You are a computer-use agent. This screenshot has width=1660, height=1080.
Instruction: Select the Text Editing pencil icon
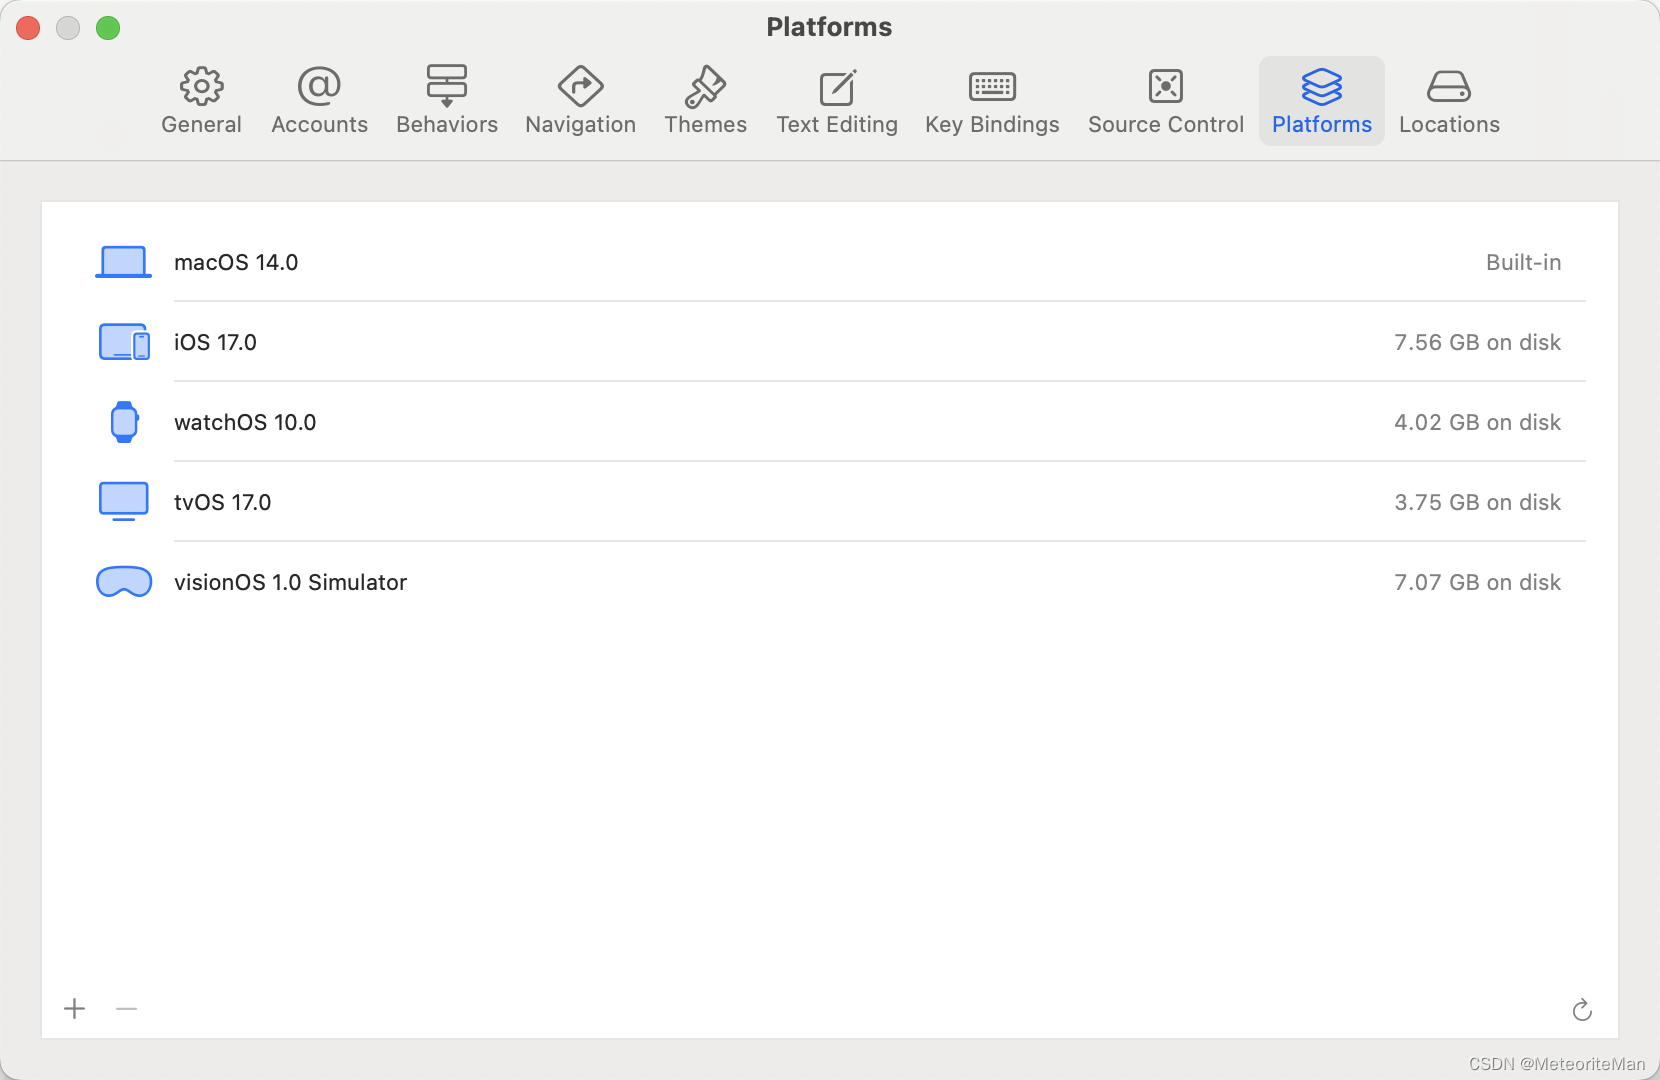[x=837, y=87]
